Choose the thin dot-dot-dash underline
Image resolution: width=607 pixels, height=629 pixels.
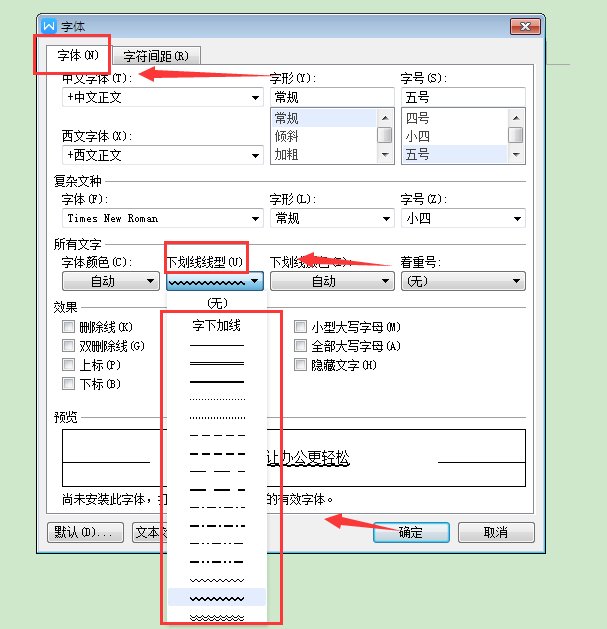tap(217, 544)
